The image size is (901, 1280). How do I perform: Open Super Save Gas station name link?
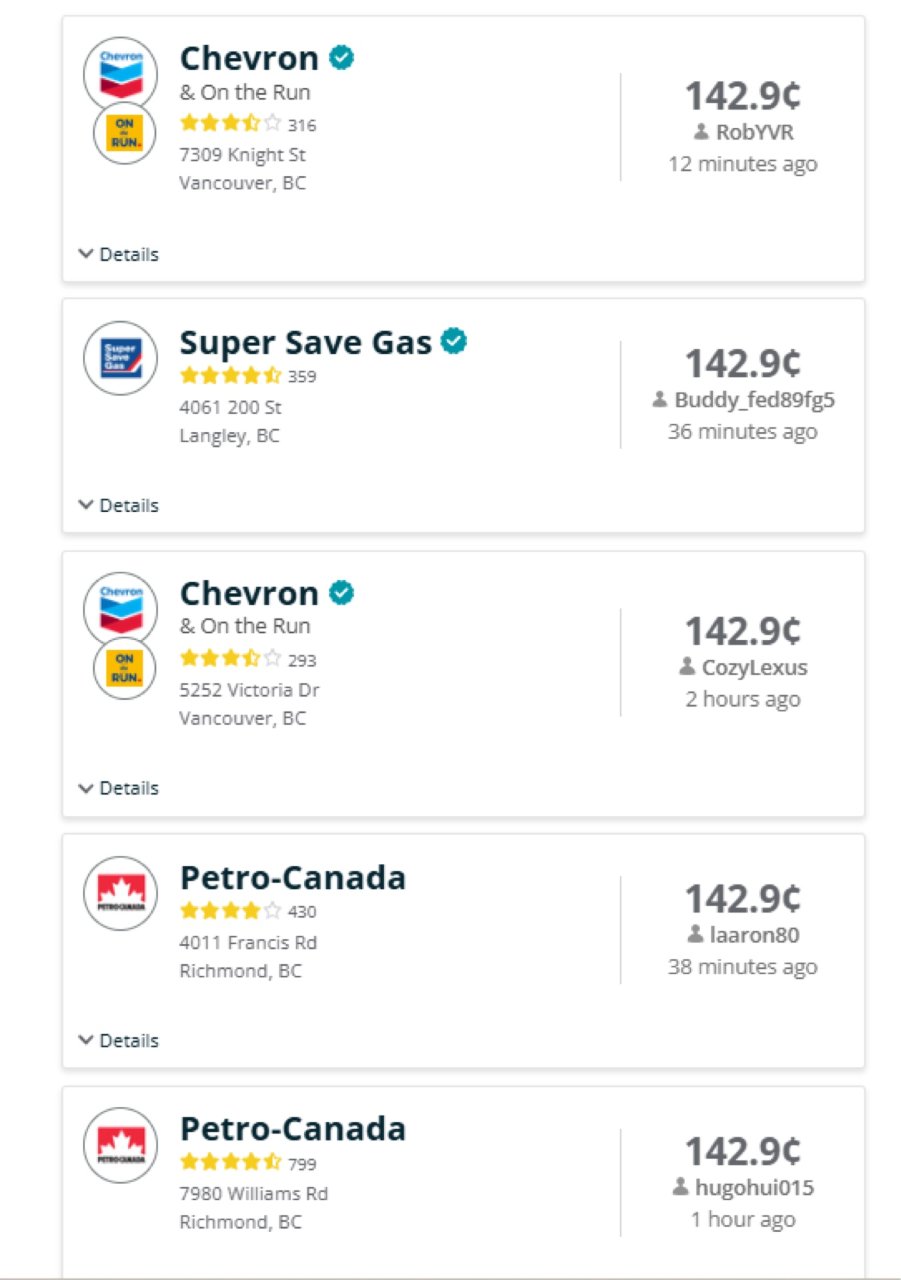306,343
